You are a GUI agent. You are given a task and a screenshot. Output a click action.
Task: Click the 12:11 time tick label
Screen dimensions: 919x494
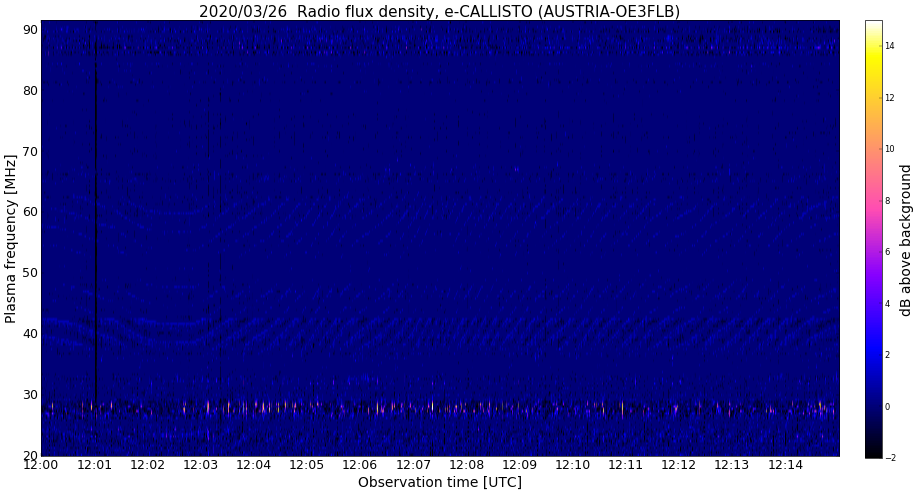point(626,465)
